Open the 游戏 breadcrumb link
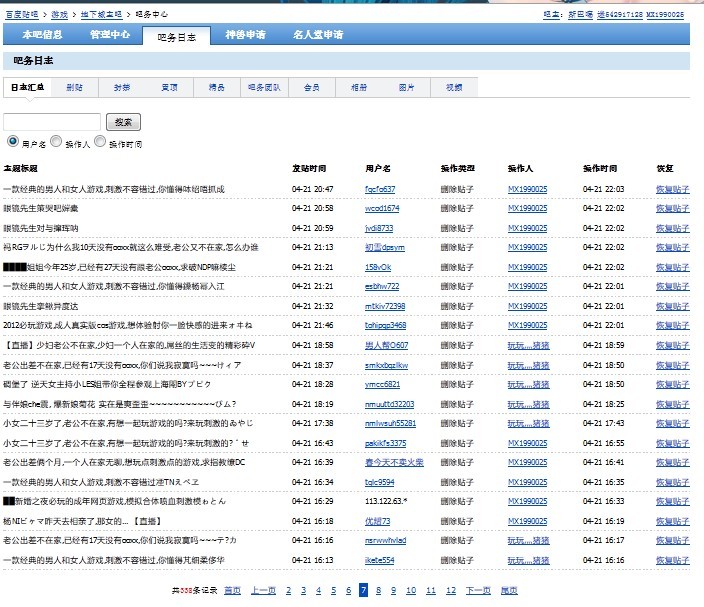The width and height of the screenshot is (704, 607). [x=59, y=14]
